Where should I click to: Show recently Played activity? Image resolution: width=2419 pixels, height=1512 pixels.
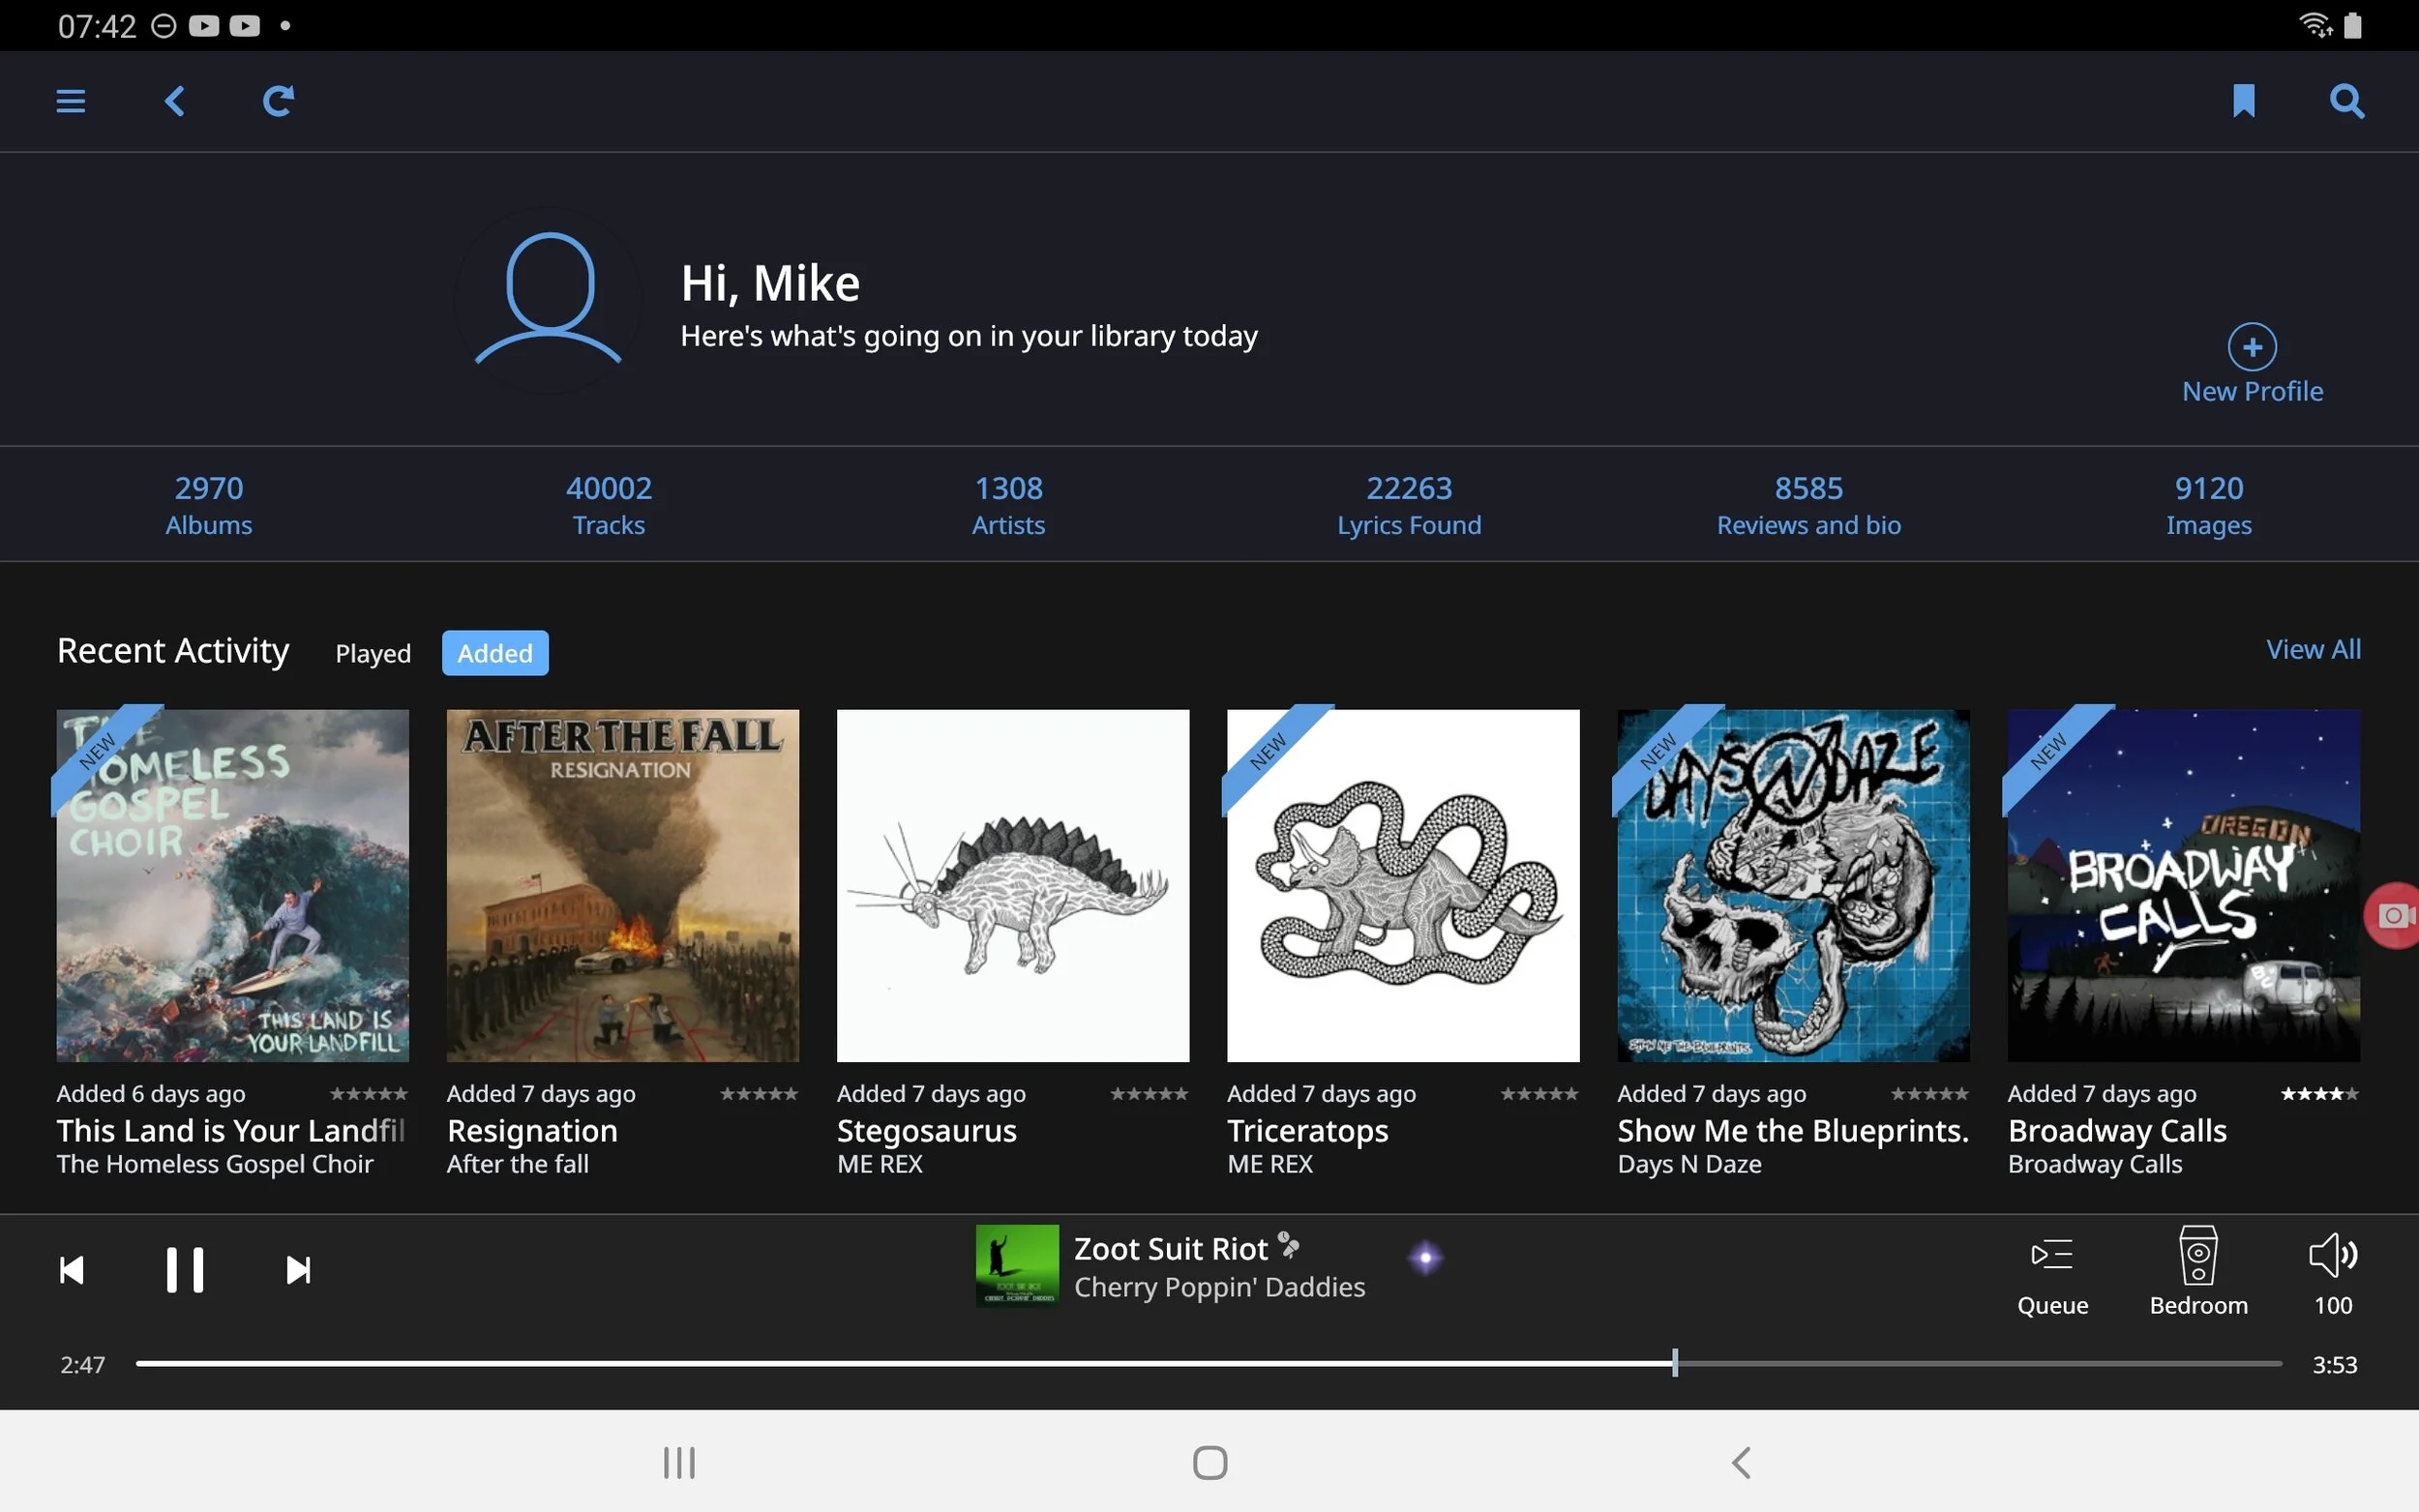(373, 653)
